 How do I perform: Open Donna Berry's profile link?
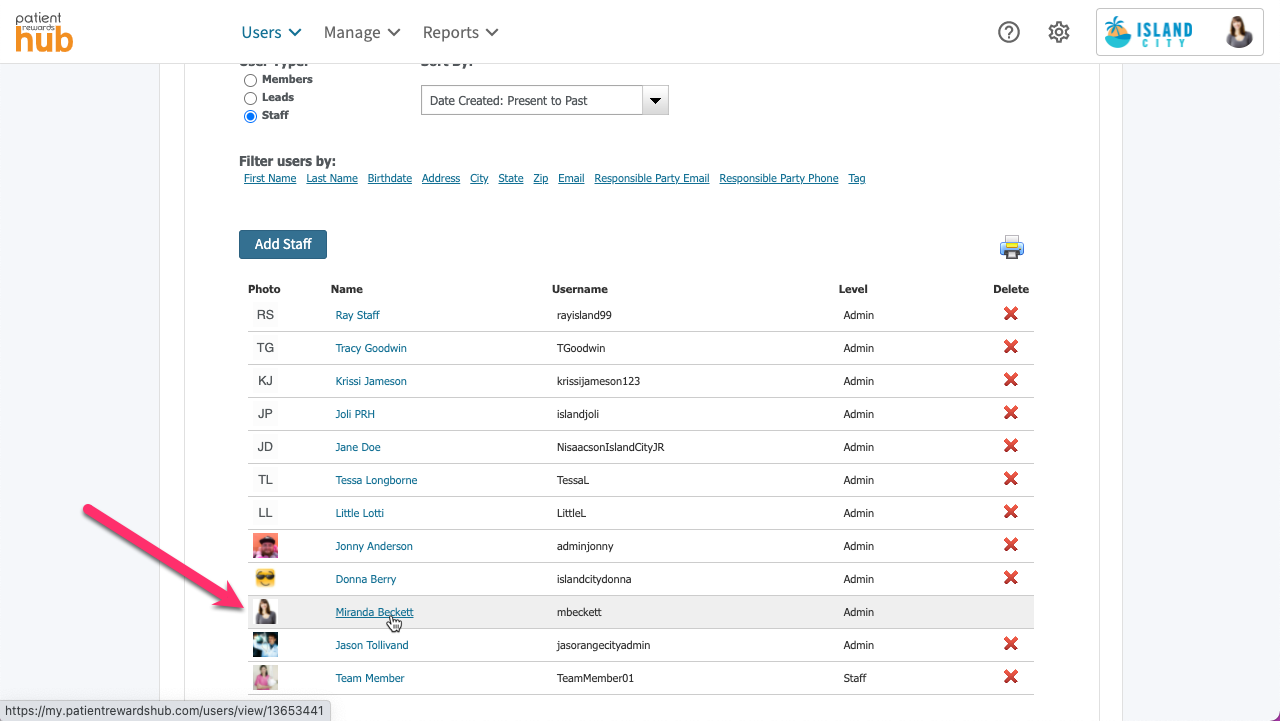366,579
